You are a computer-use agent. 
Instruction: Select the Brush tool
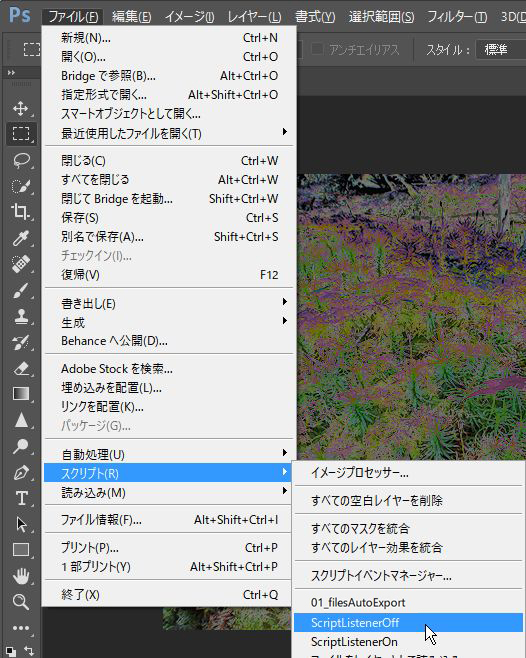[21, 290]
